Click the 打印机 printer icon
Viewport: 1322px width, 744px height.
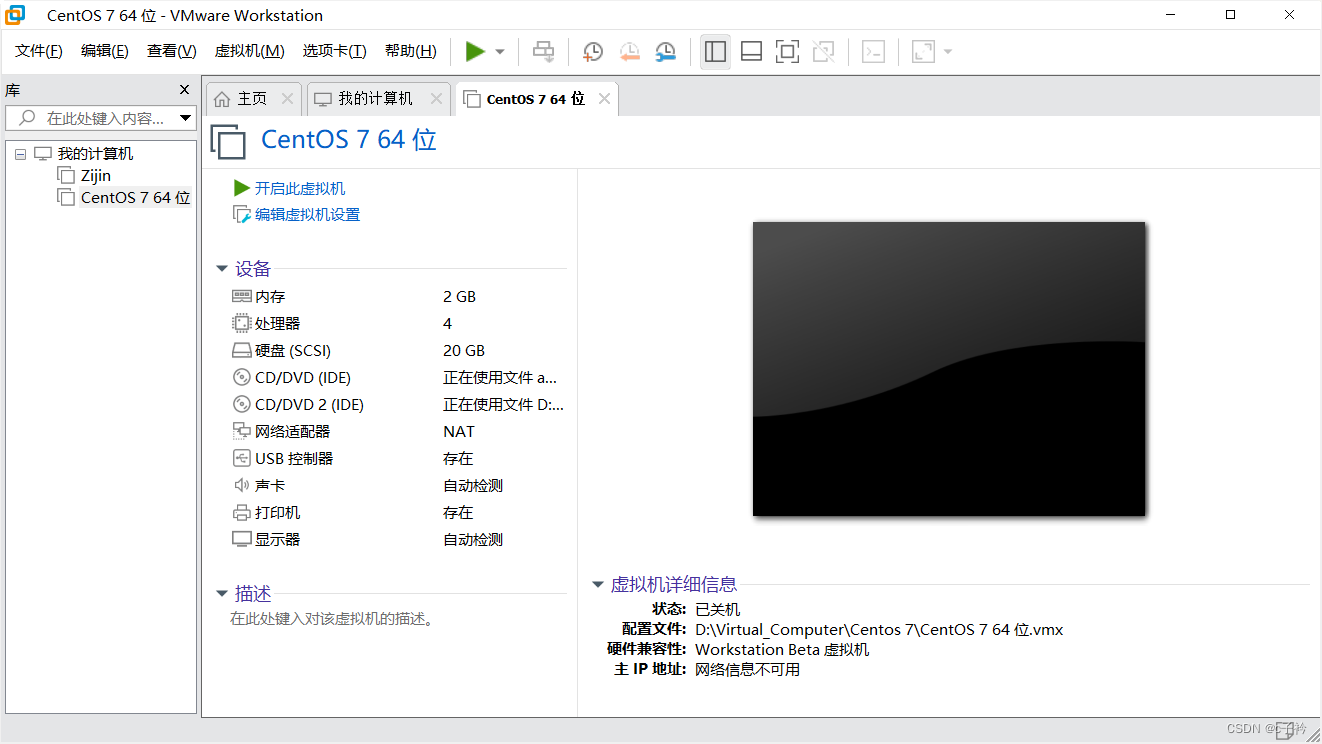[x=241, y=512]
